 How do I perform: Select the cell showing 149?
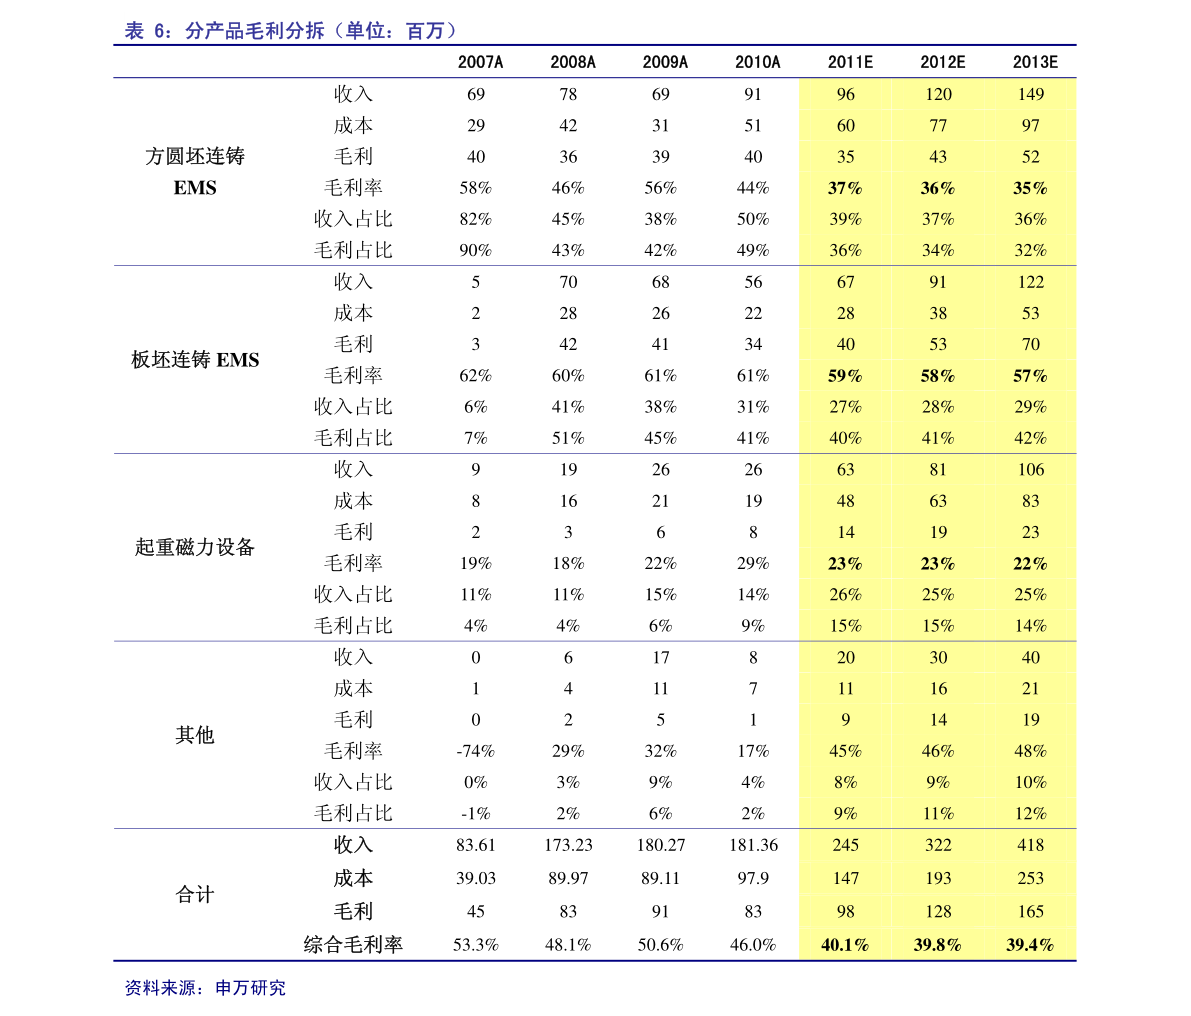pos(1030,94)
